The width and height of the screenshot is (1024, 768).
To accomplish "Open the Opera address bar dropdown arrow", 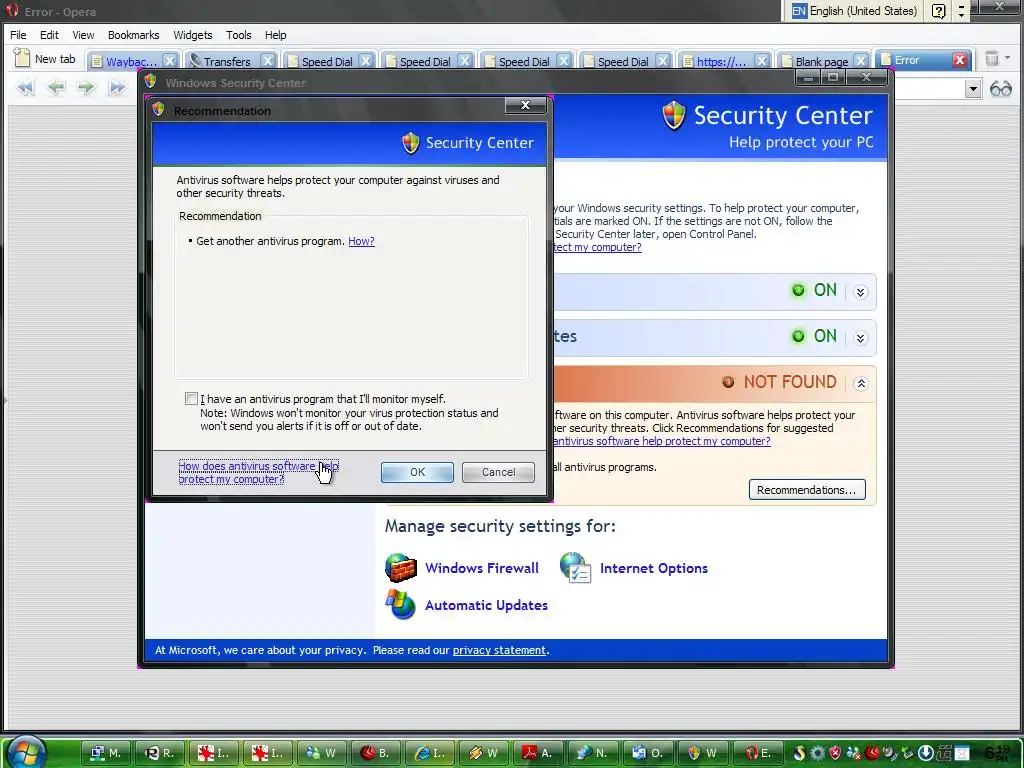I will tap(973, 88).
